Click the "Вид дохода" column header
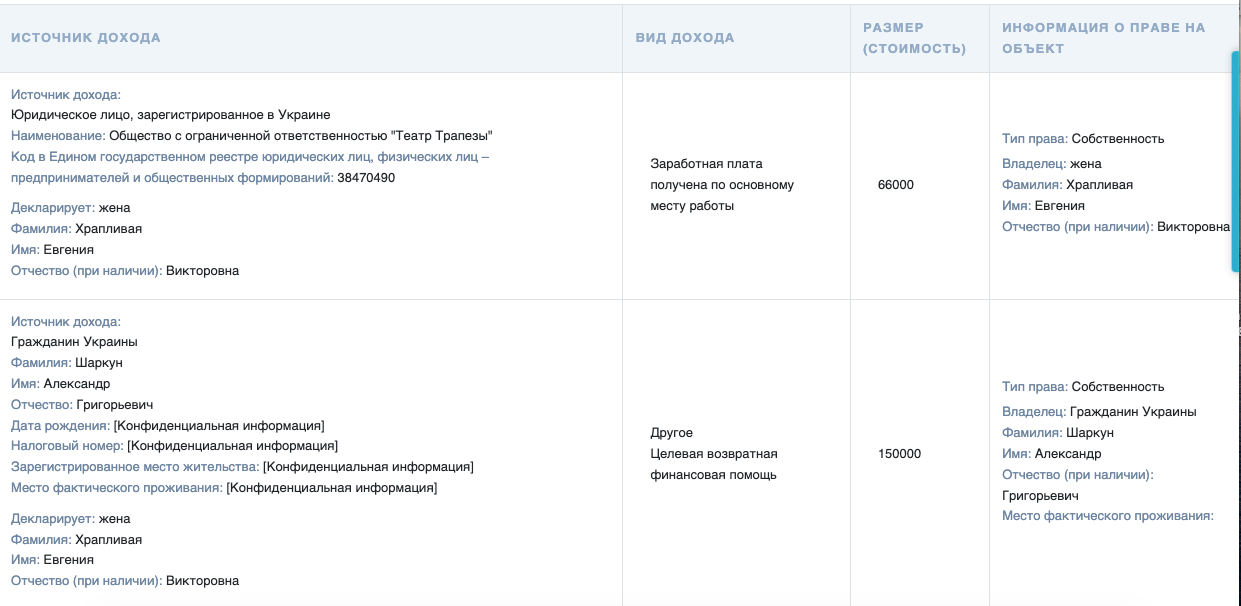Image resolution: width=1241 pixels, height=606 pixels. (685, 38)
